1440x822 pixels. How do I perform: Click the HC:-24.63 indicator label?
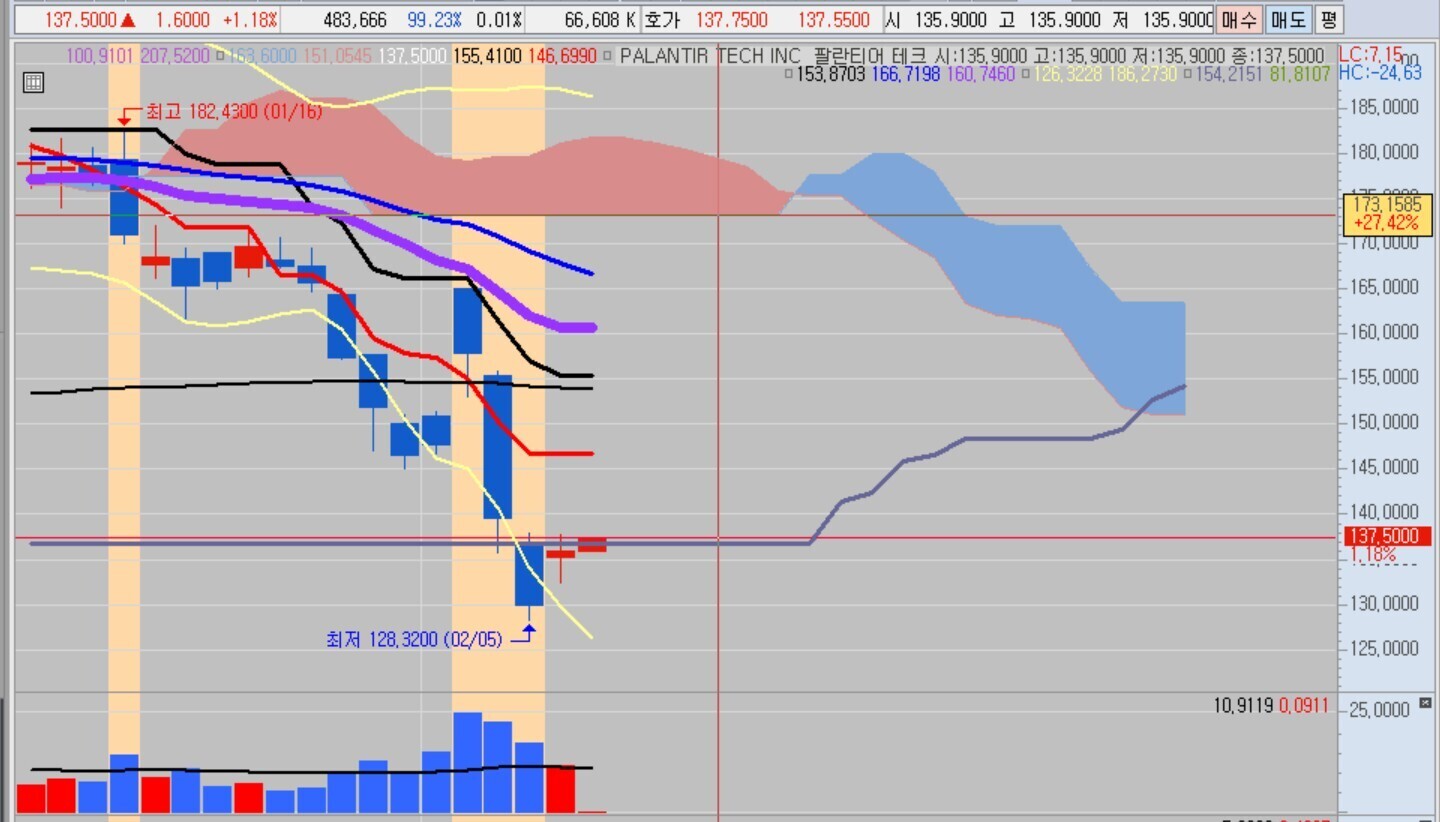pyautogui.click(x=1380, y=72)
